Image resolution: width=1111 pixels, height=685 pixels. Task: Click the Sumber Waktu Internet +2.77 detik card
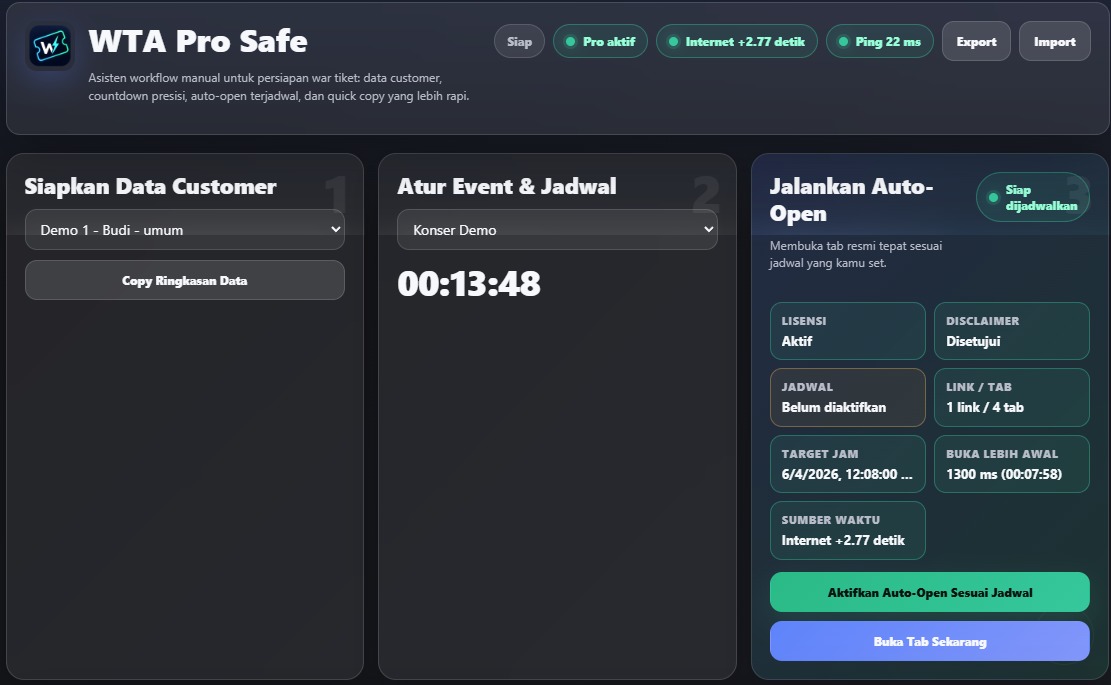click(x=847, y=531)
